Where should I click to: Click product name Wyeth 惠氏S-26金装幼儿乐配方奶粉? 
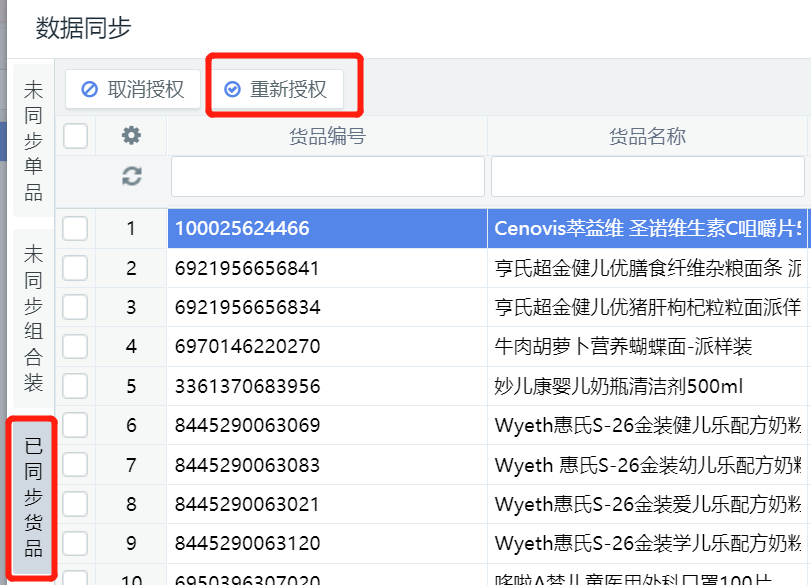(x=648, y=464)
